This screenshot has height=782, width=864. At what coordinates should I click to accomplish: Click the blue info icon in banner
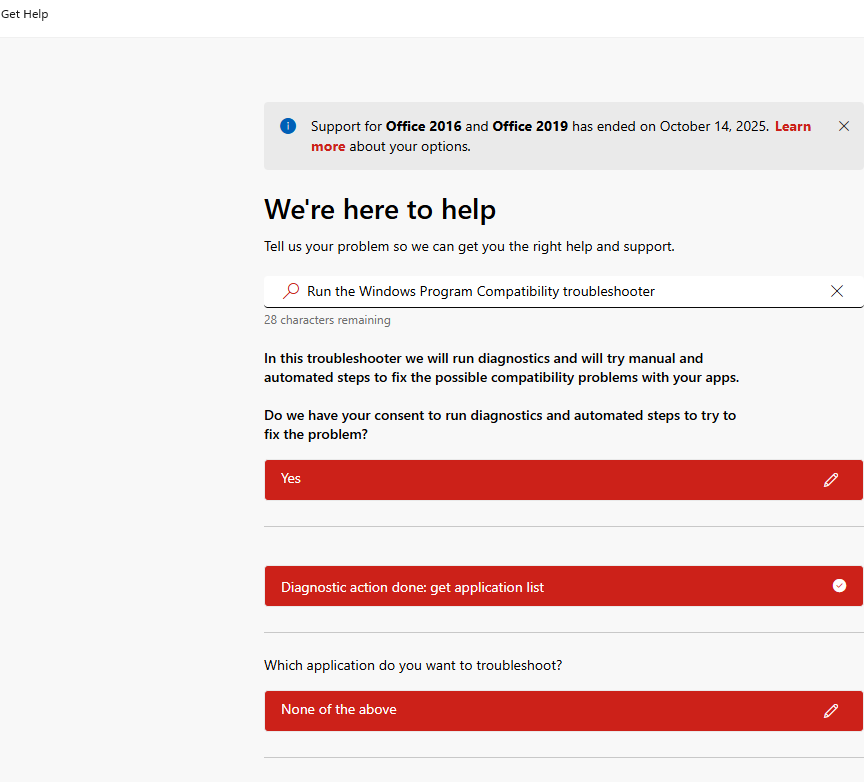click(288, 126)
